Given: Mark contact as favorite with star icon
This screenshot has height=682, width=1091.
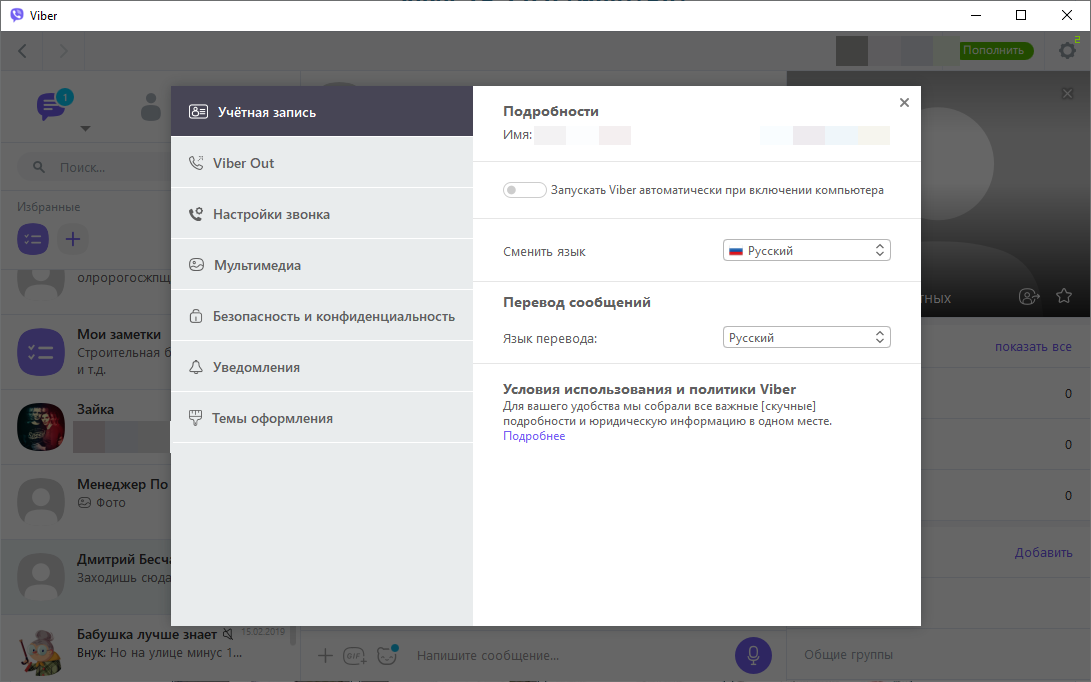Looking at the screenshot, I should pyautogui.click(x=1064, y=296).
